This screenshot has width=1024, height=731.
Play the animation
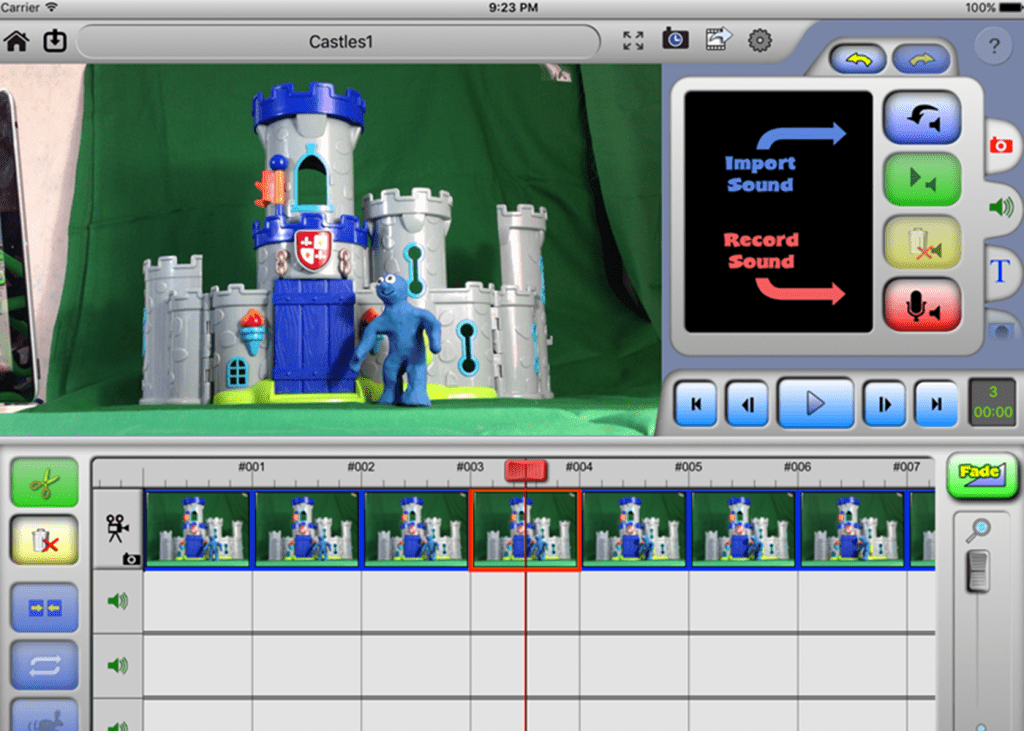click(815, 403)
